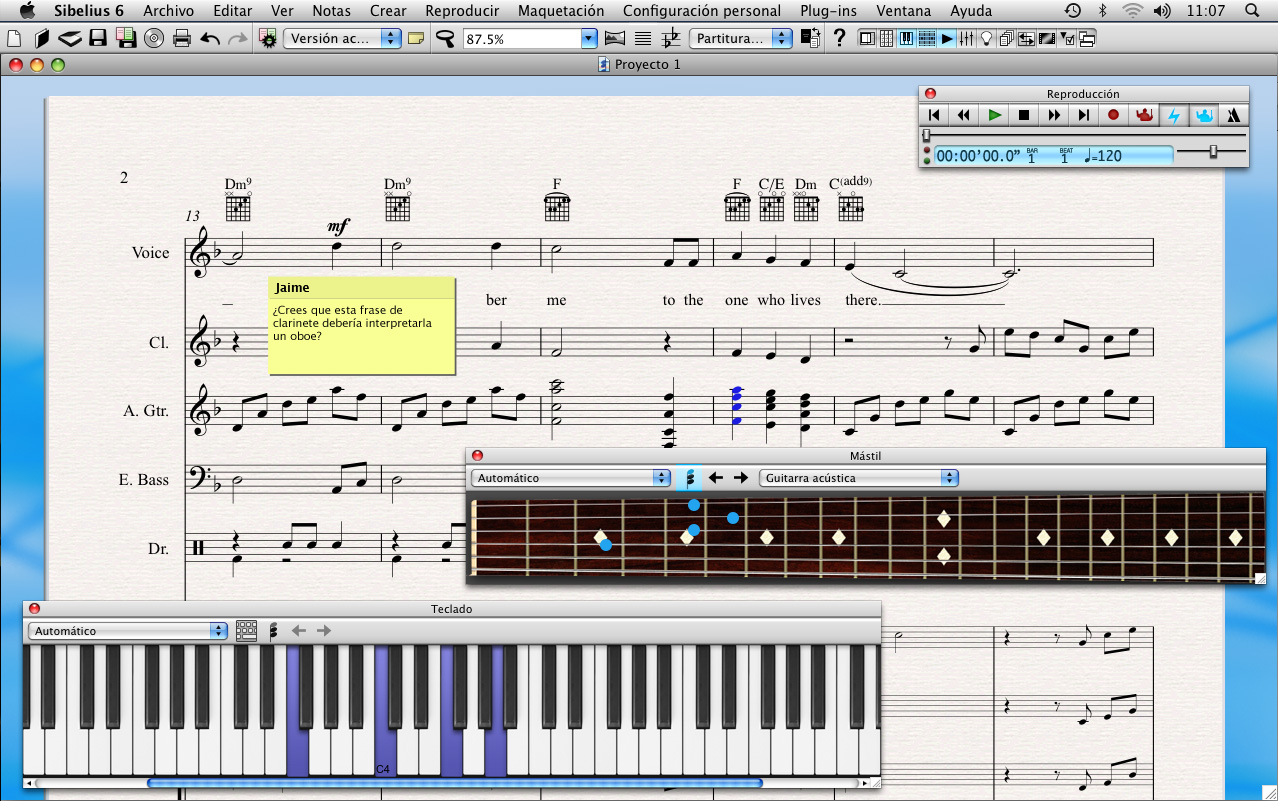Click the fast-forward button in Reproducción

click(1054, 115)
